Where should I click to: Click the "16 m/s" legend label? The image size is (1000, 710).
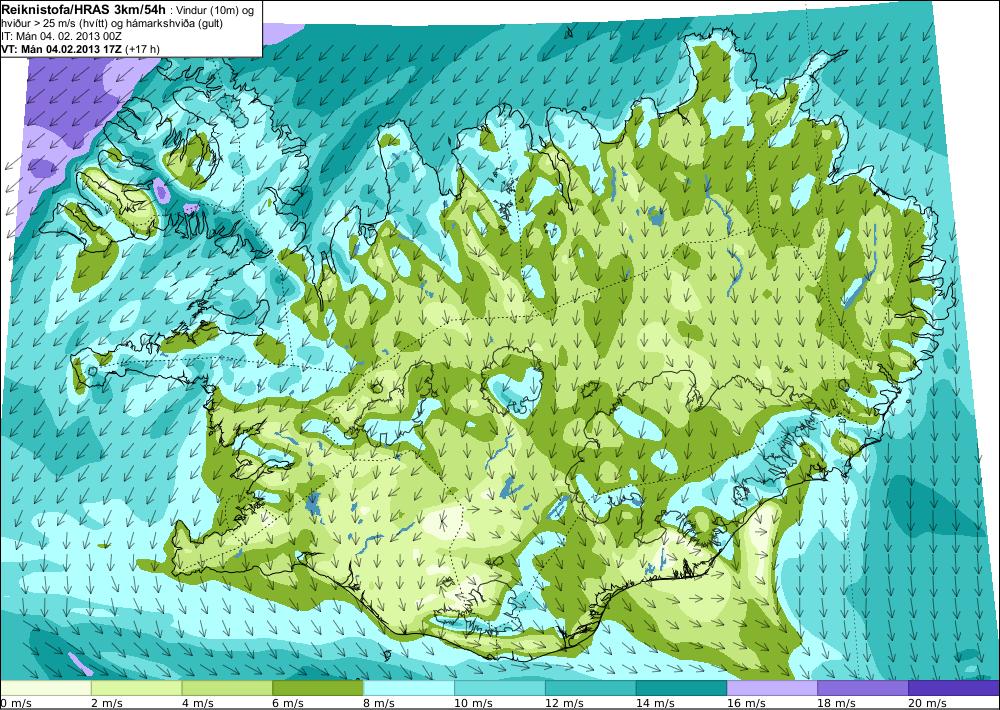pos(746,703)
